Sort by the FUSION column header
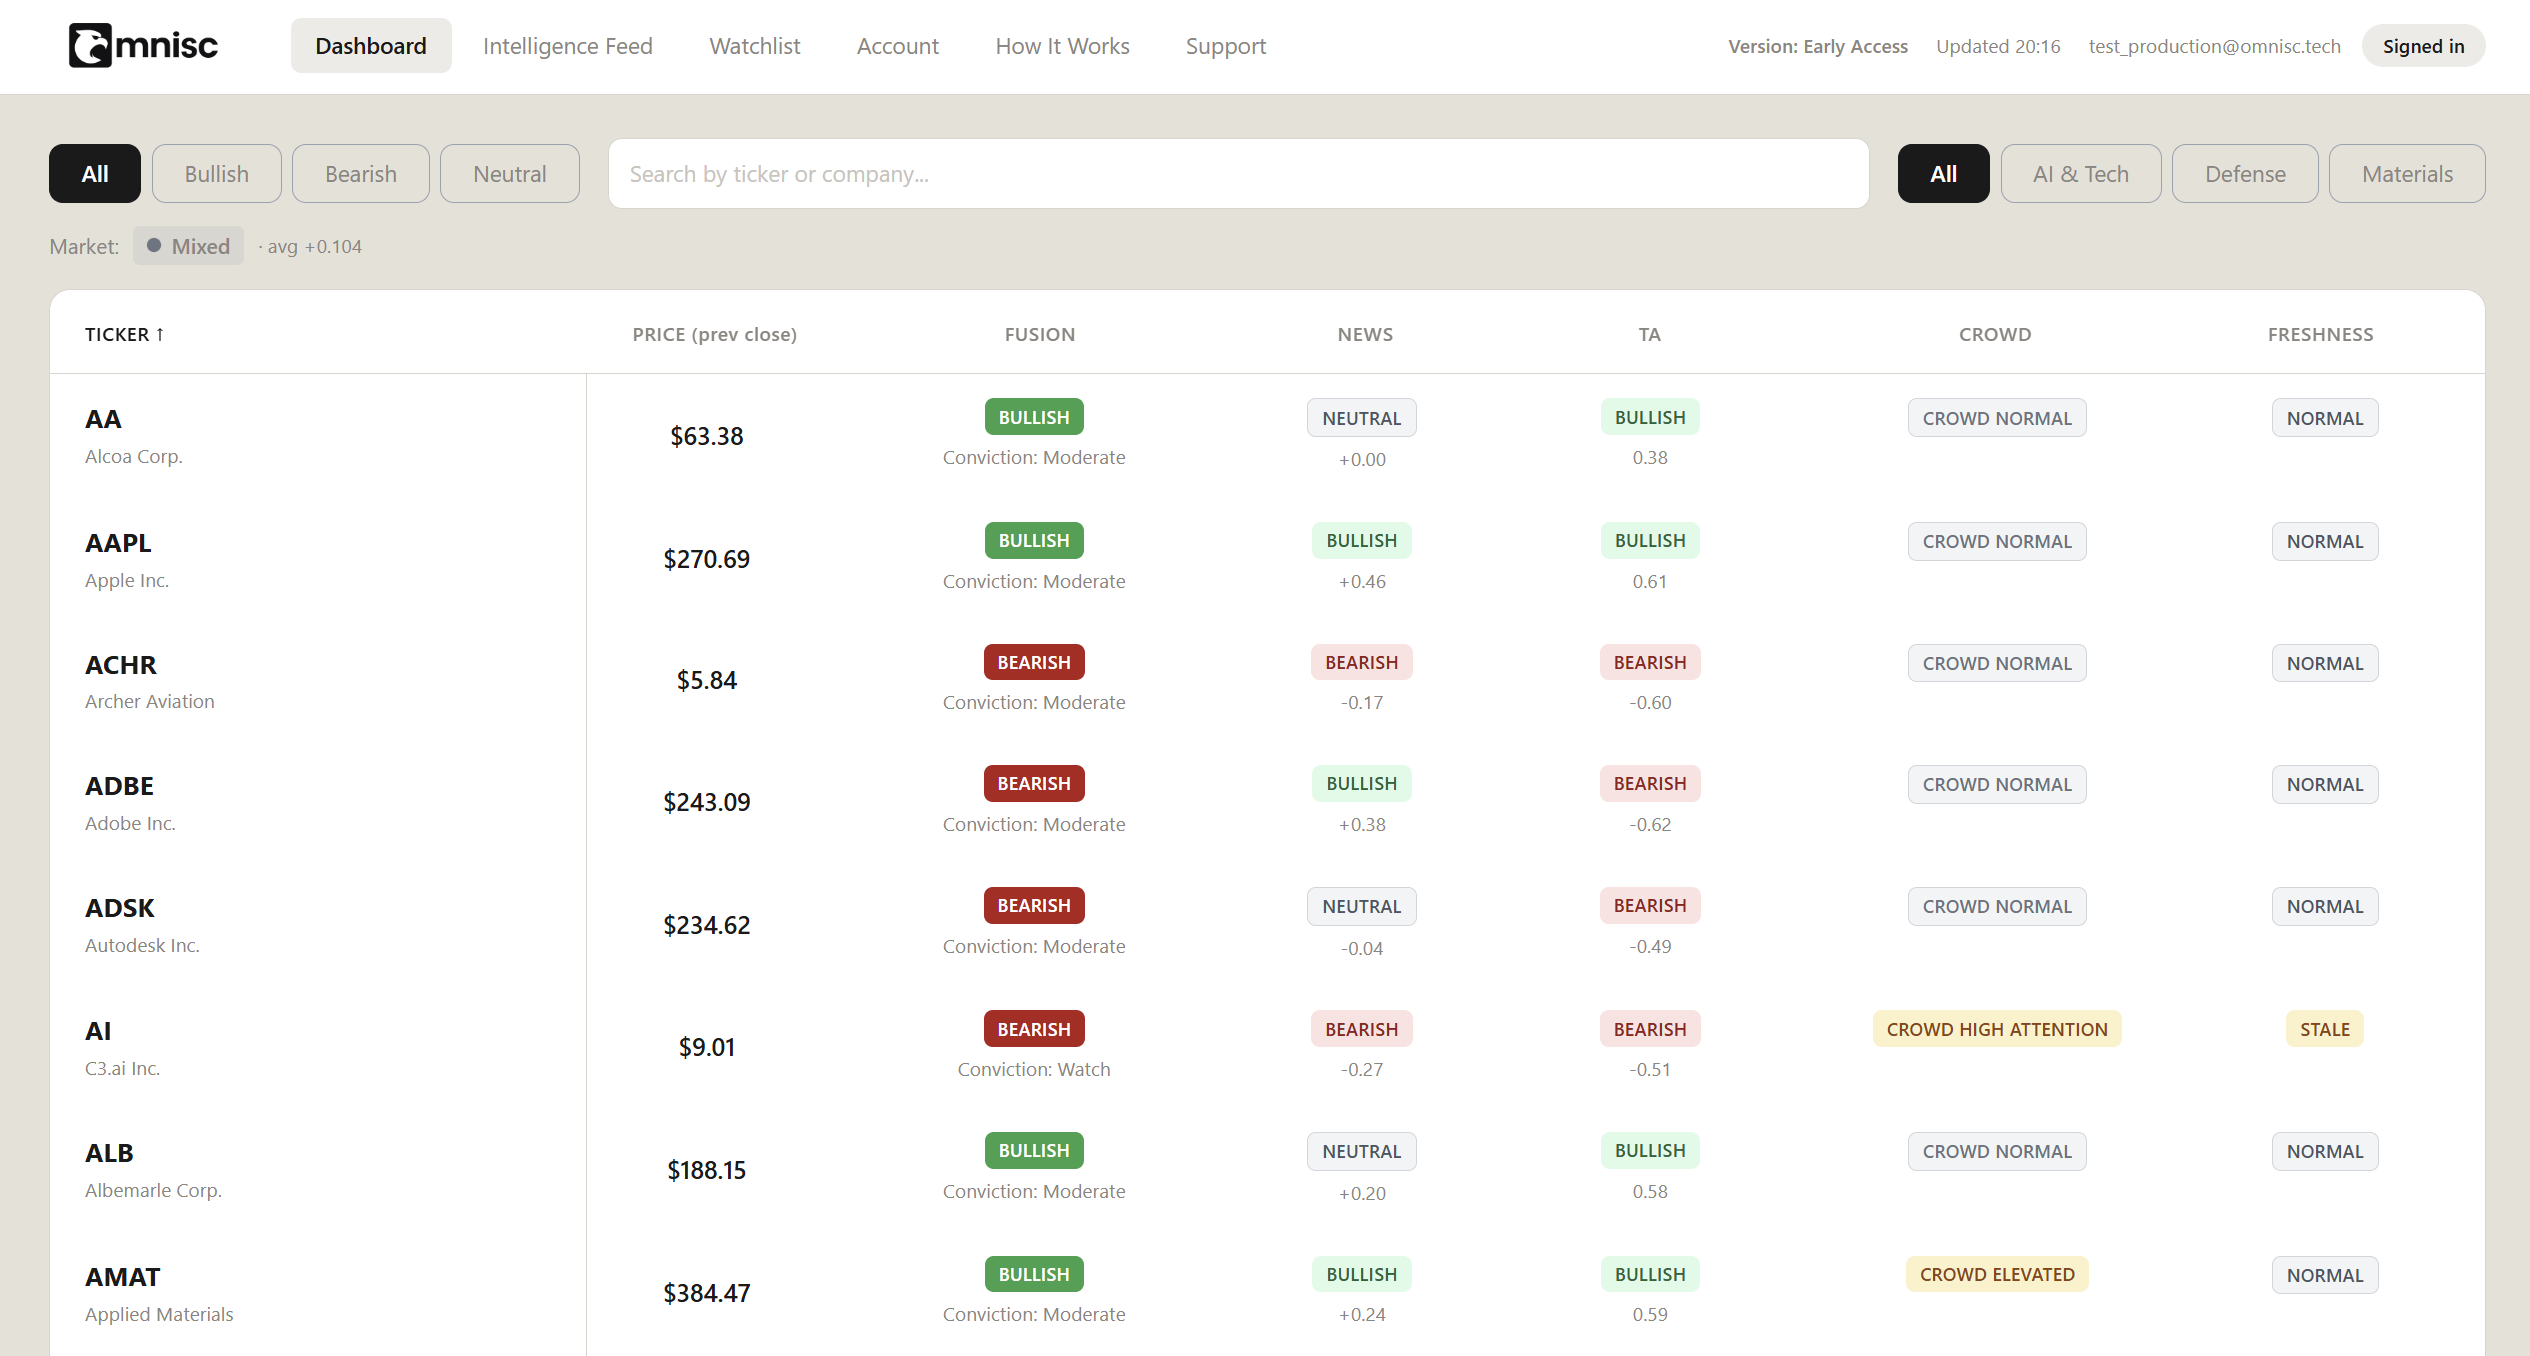2530x1356 pixels. [x=1039, y=334]
